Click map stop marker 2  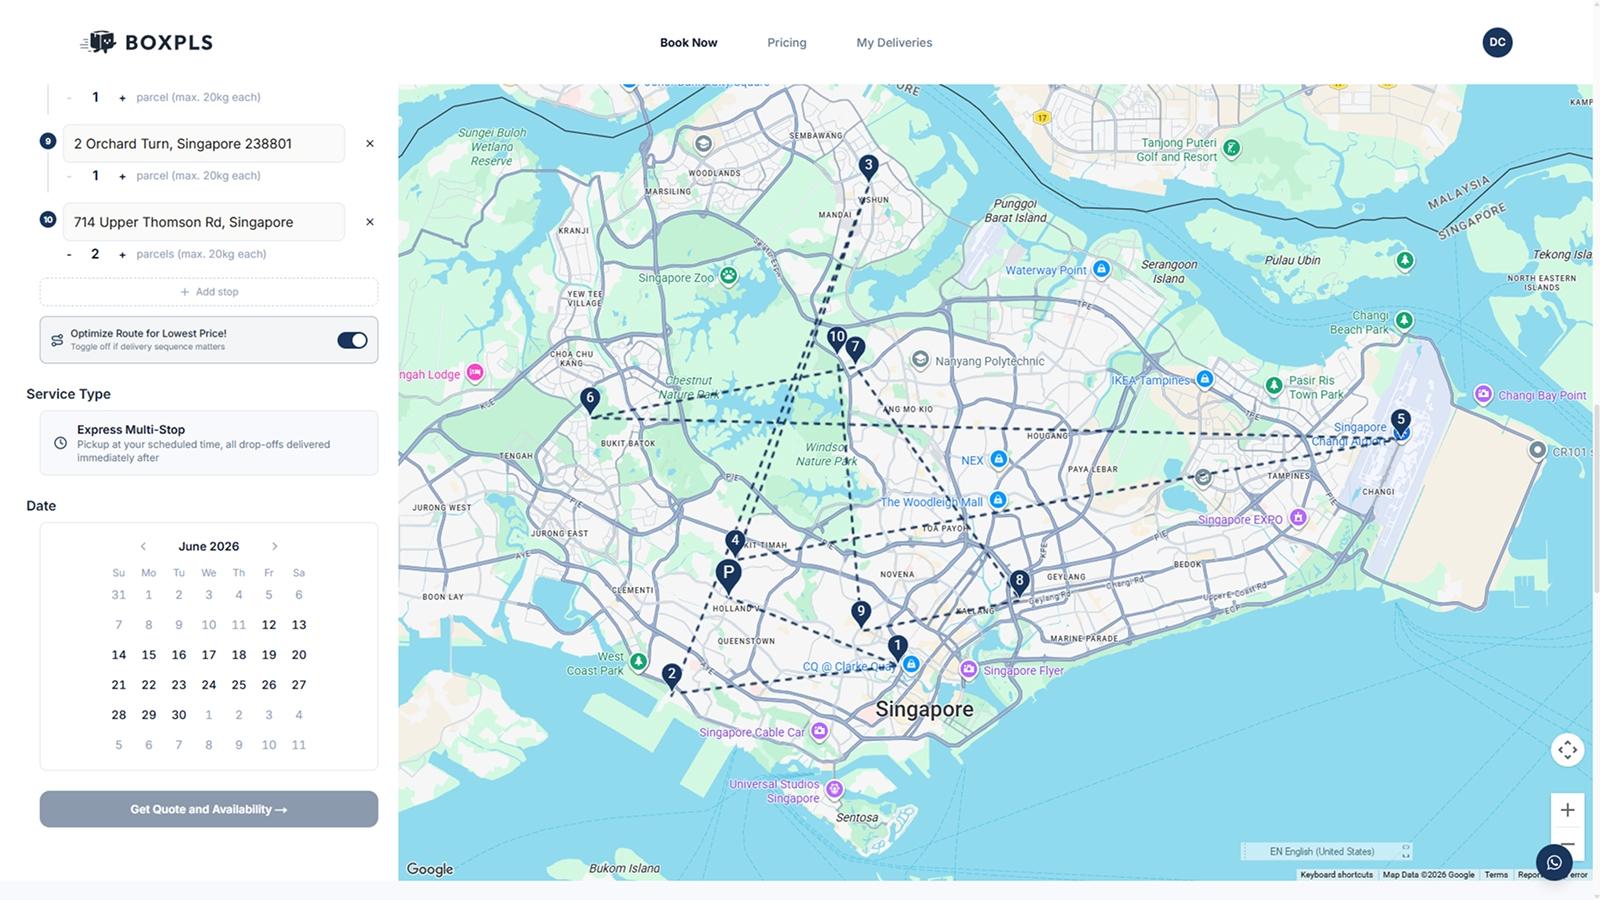pos(672,677)
